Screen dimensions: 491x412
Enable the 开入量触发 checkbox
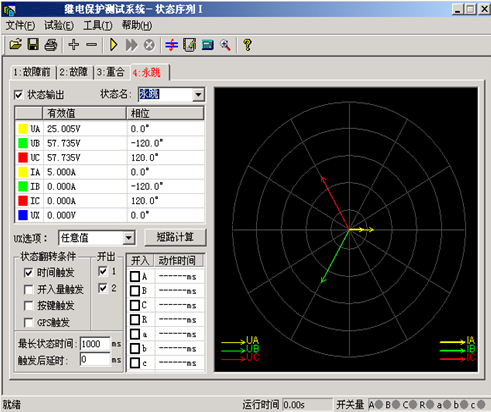[29, 289]
